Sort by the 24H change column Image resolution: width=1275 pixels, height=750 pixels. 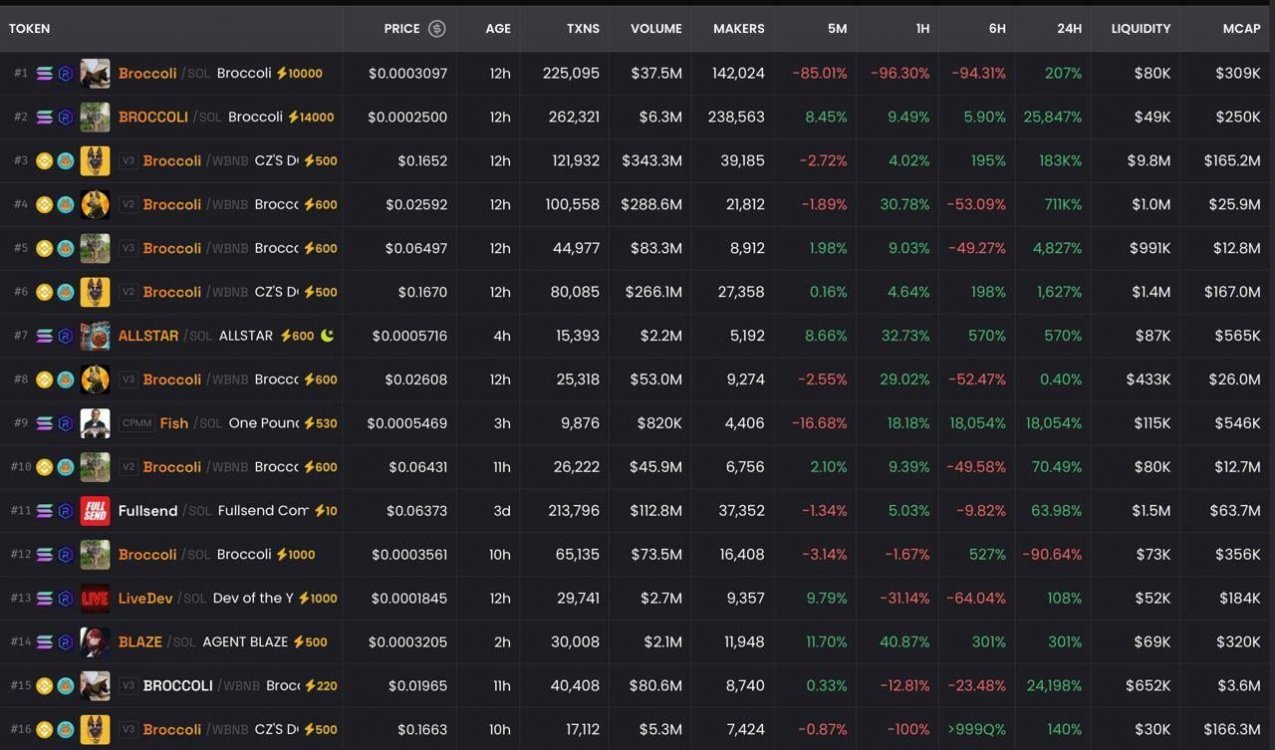click(1069, 29)
